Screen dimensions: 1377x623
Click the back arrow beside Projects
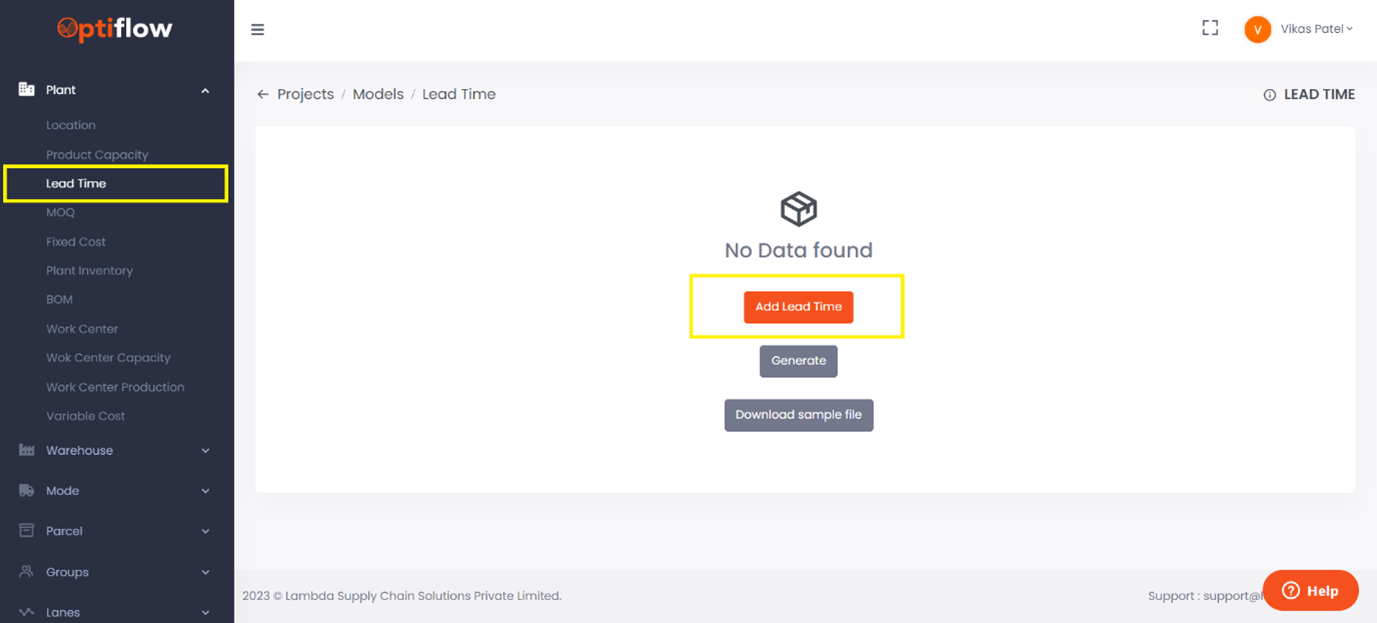[263, 94]
